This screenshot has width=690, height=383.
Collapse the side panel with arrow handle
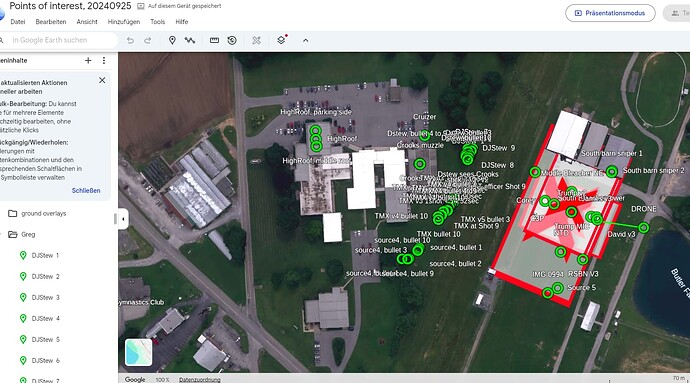(x=123, y=219)
